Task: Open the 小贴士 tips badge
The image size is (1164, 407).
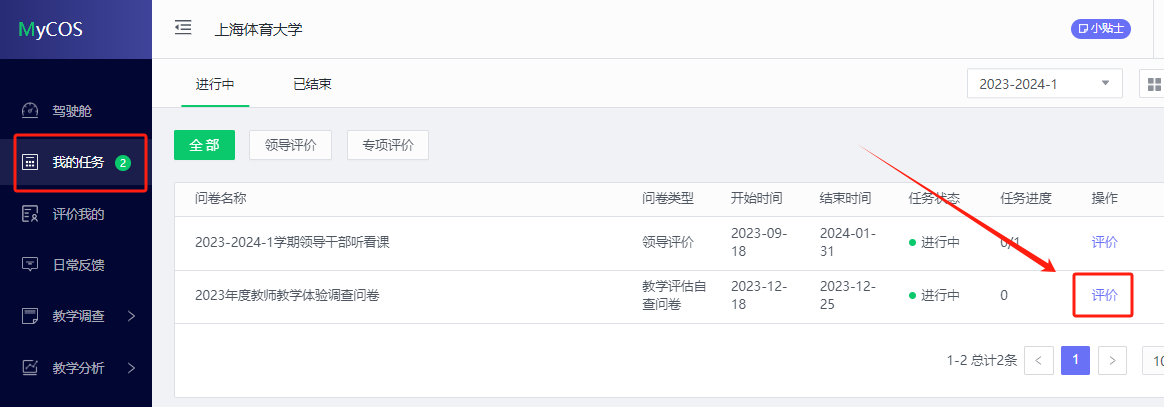Action: (1100, 29)
